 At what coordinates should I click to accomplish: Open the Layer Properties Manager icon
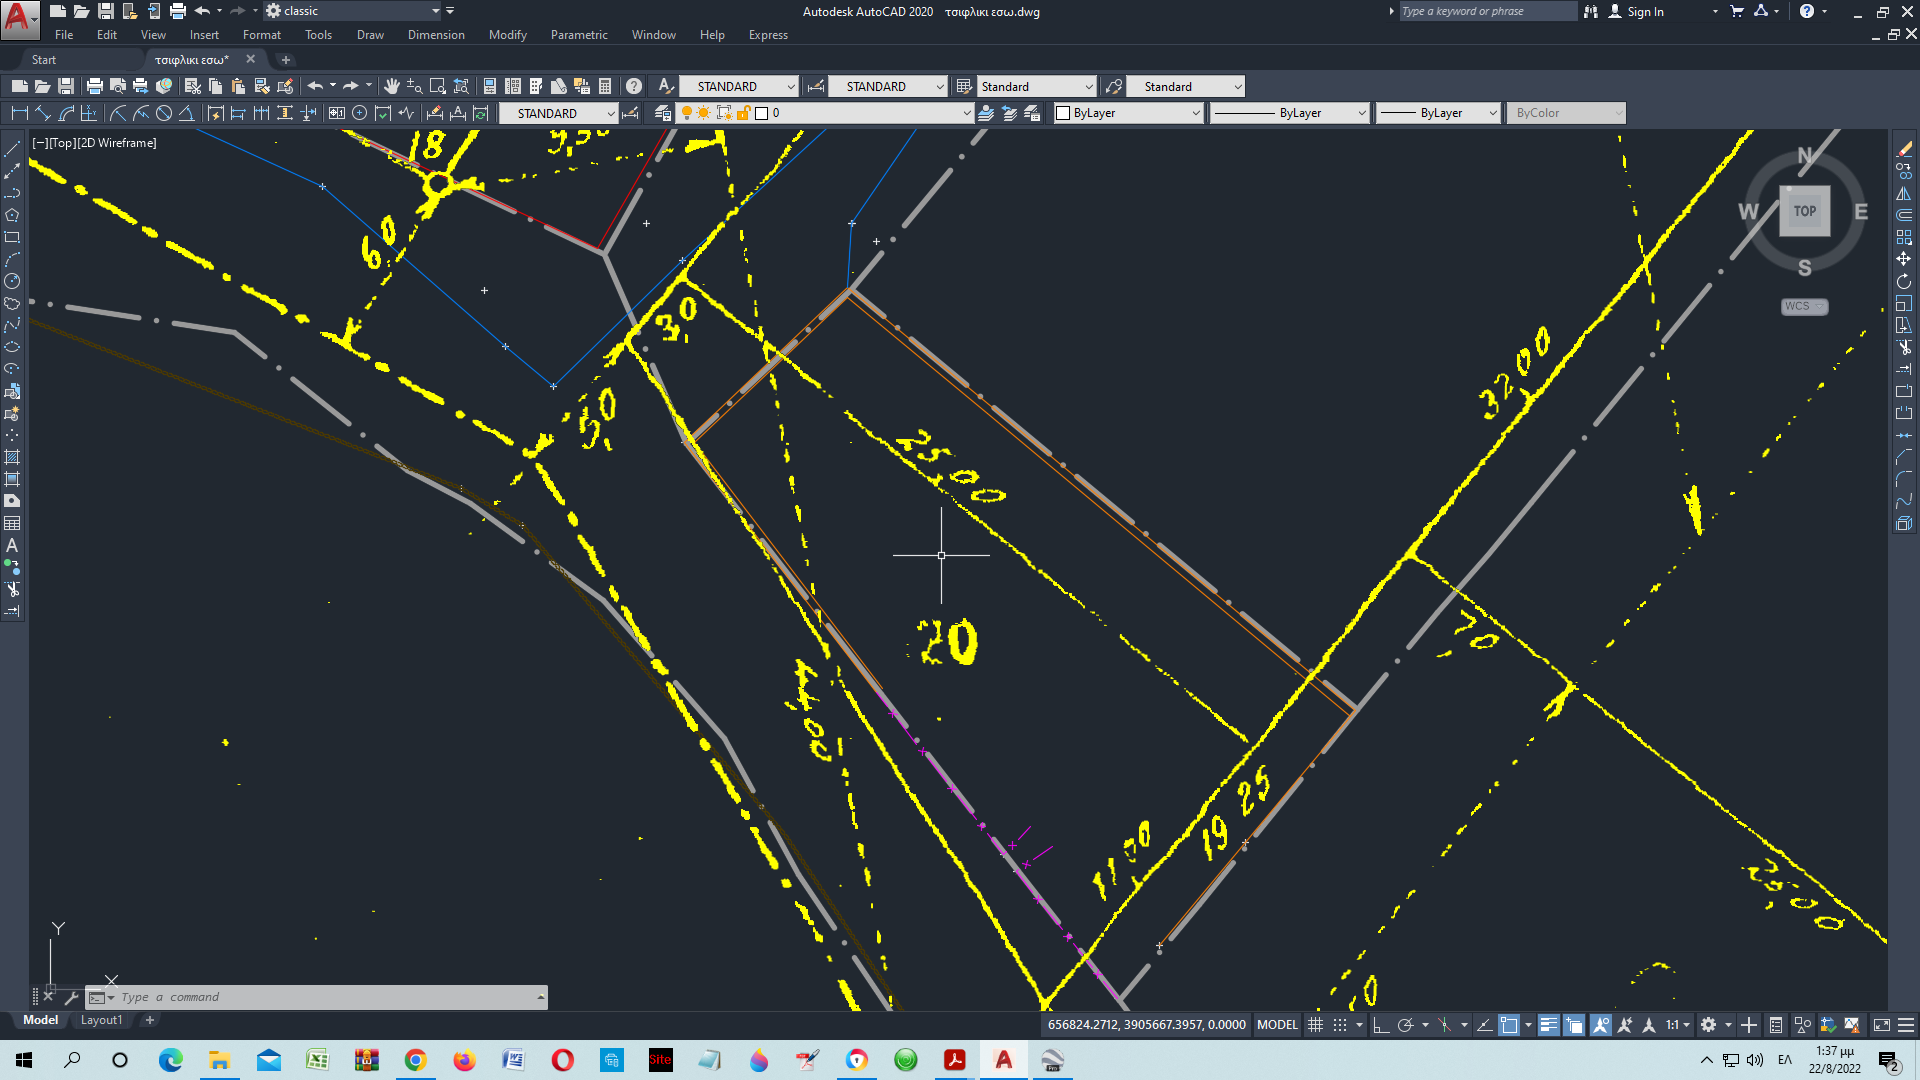[662, 113]
